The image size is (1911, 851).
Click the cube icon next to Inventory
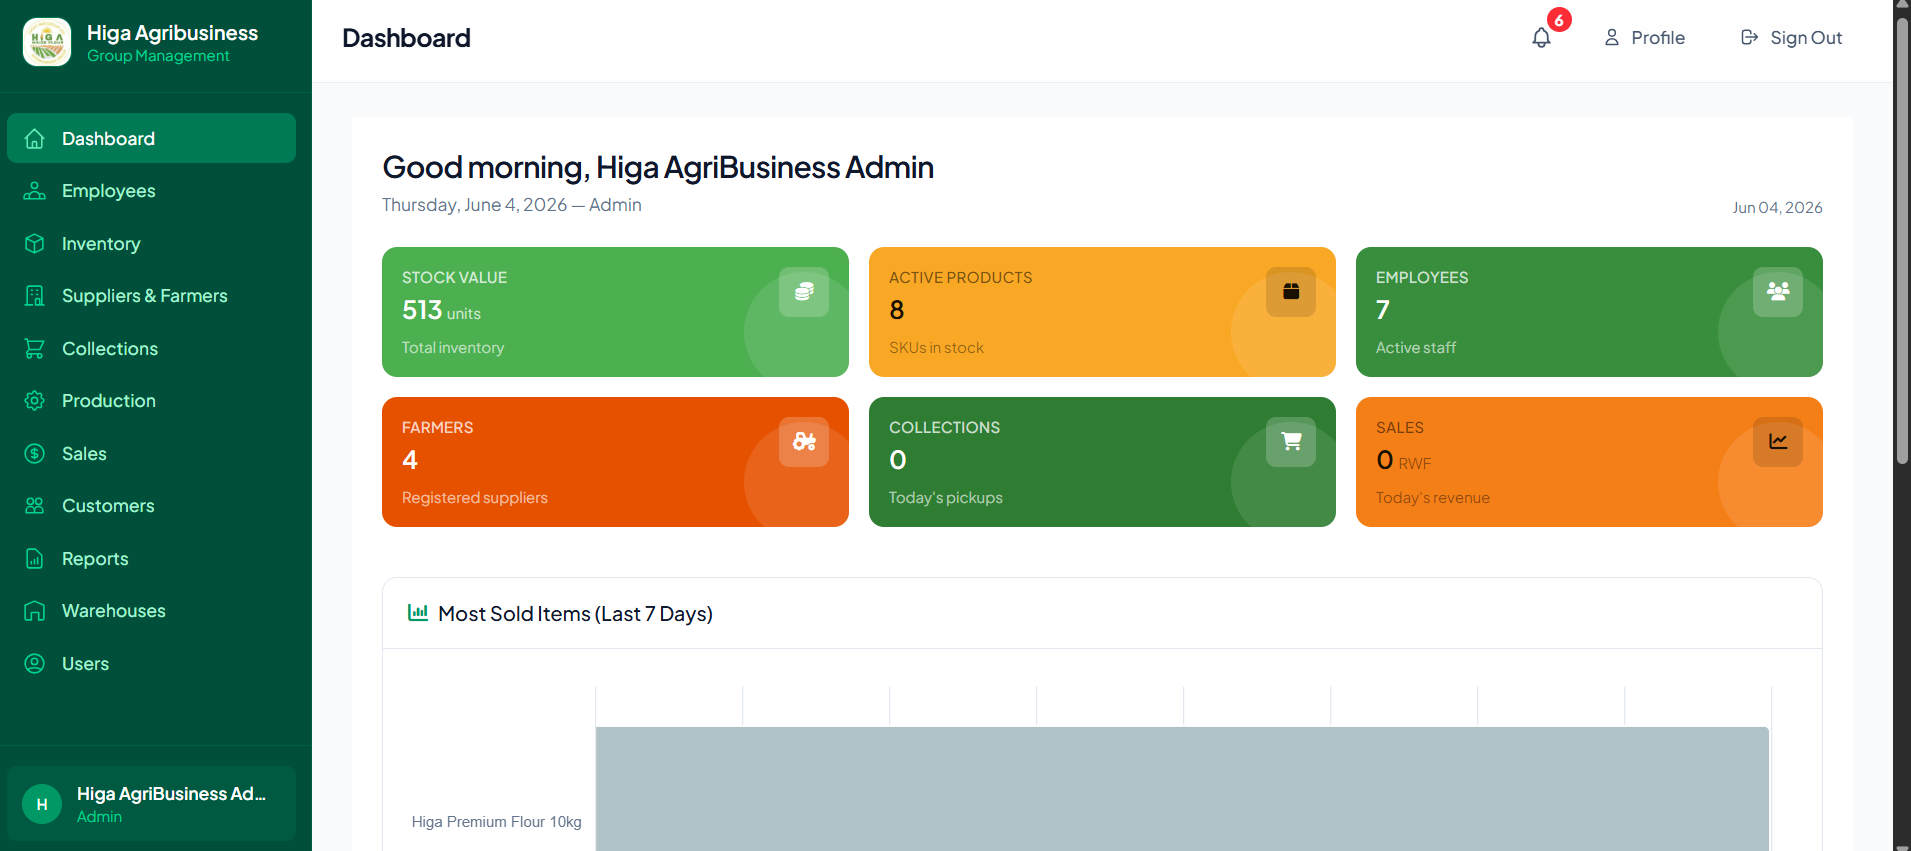click(35, 244)
